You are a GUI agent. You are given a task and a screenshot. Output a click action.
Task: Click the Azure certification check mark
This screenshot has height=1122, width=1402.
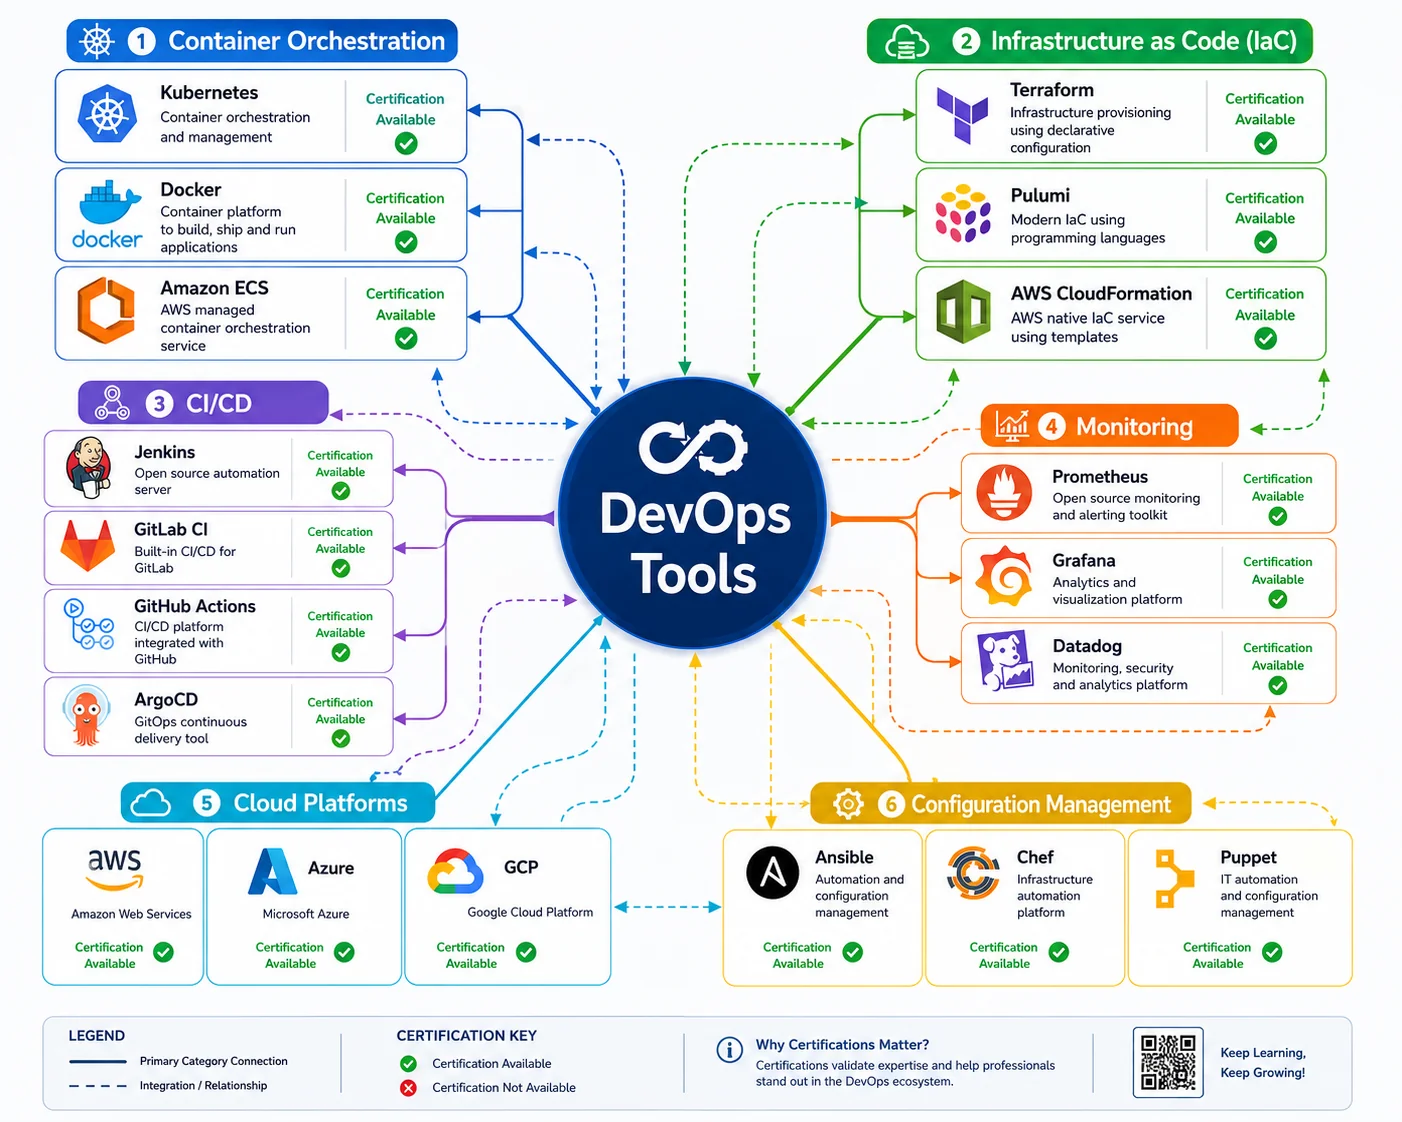pos(344,952)
